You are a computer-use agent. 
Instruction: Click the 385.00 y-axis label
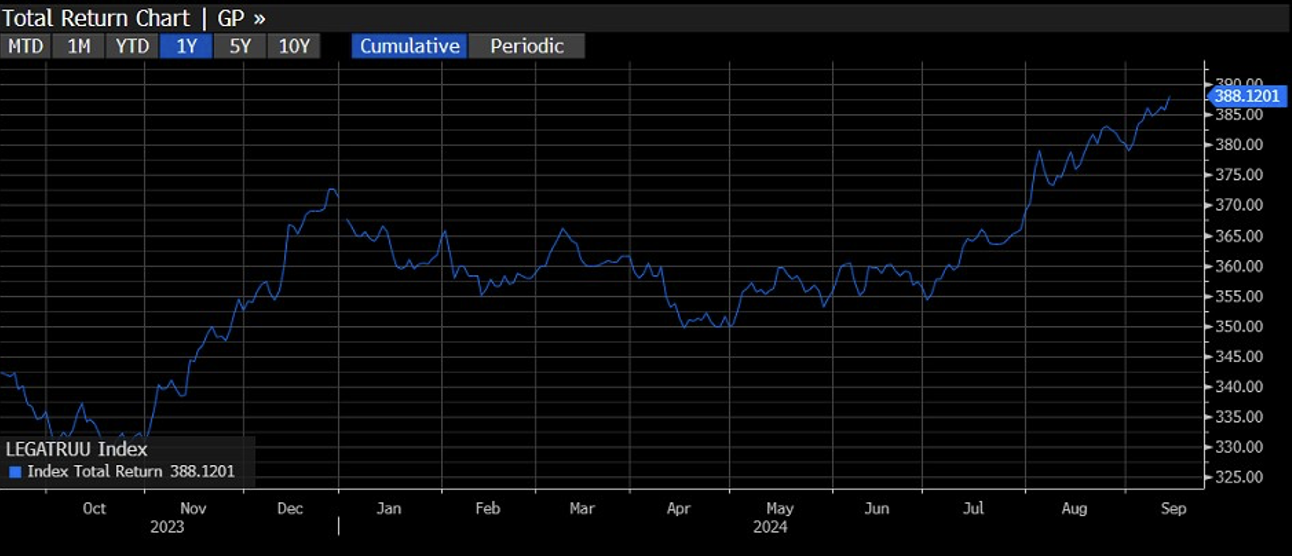pos(1239,114)
